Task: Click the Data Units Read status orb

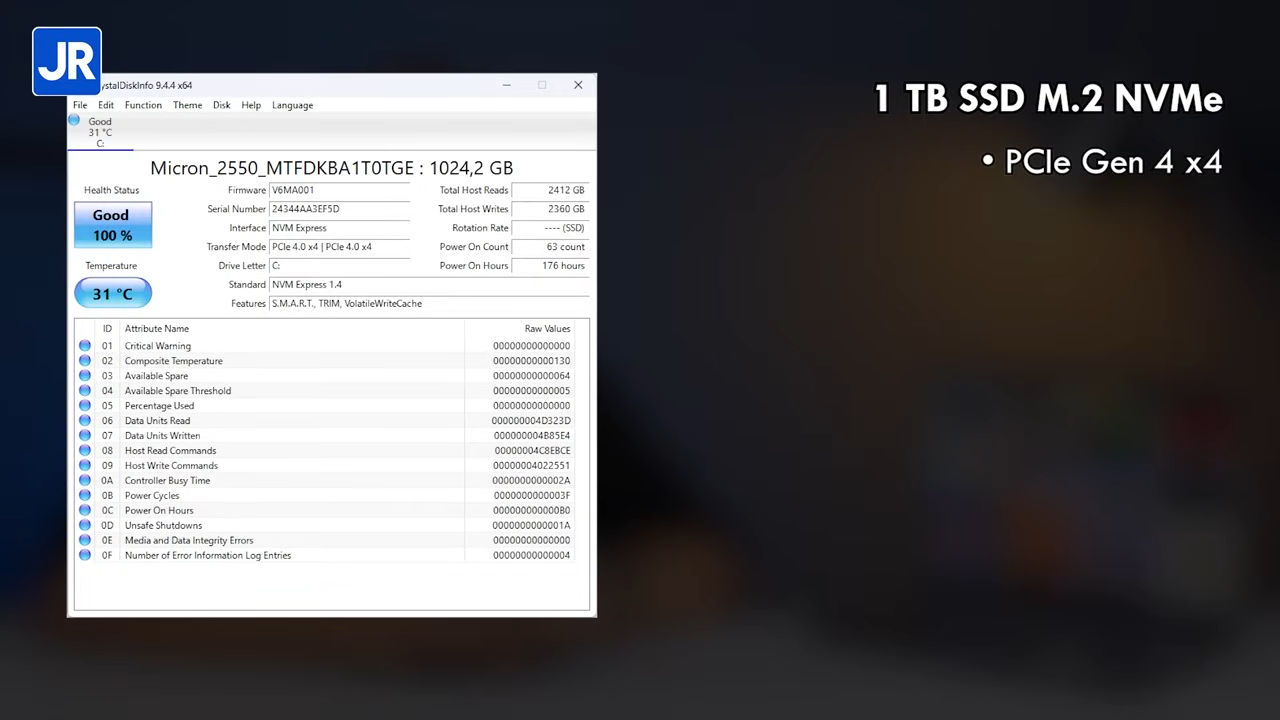Action: (x=85, y=421)
